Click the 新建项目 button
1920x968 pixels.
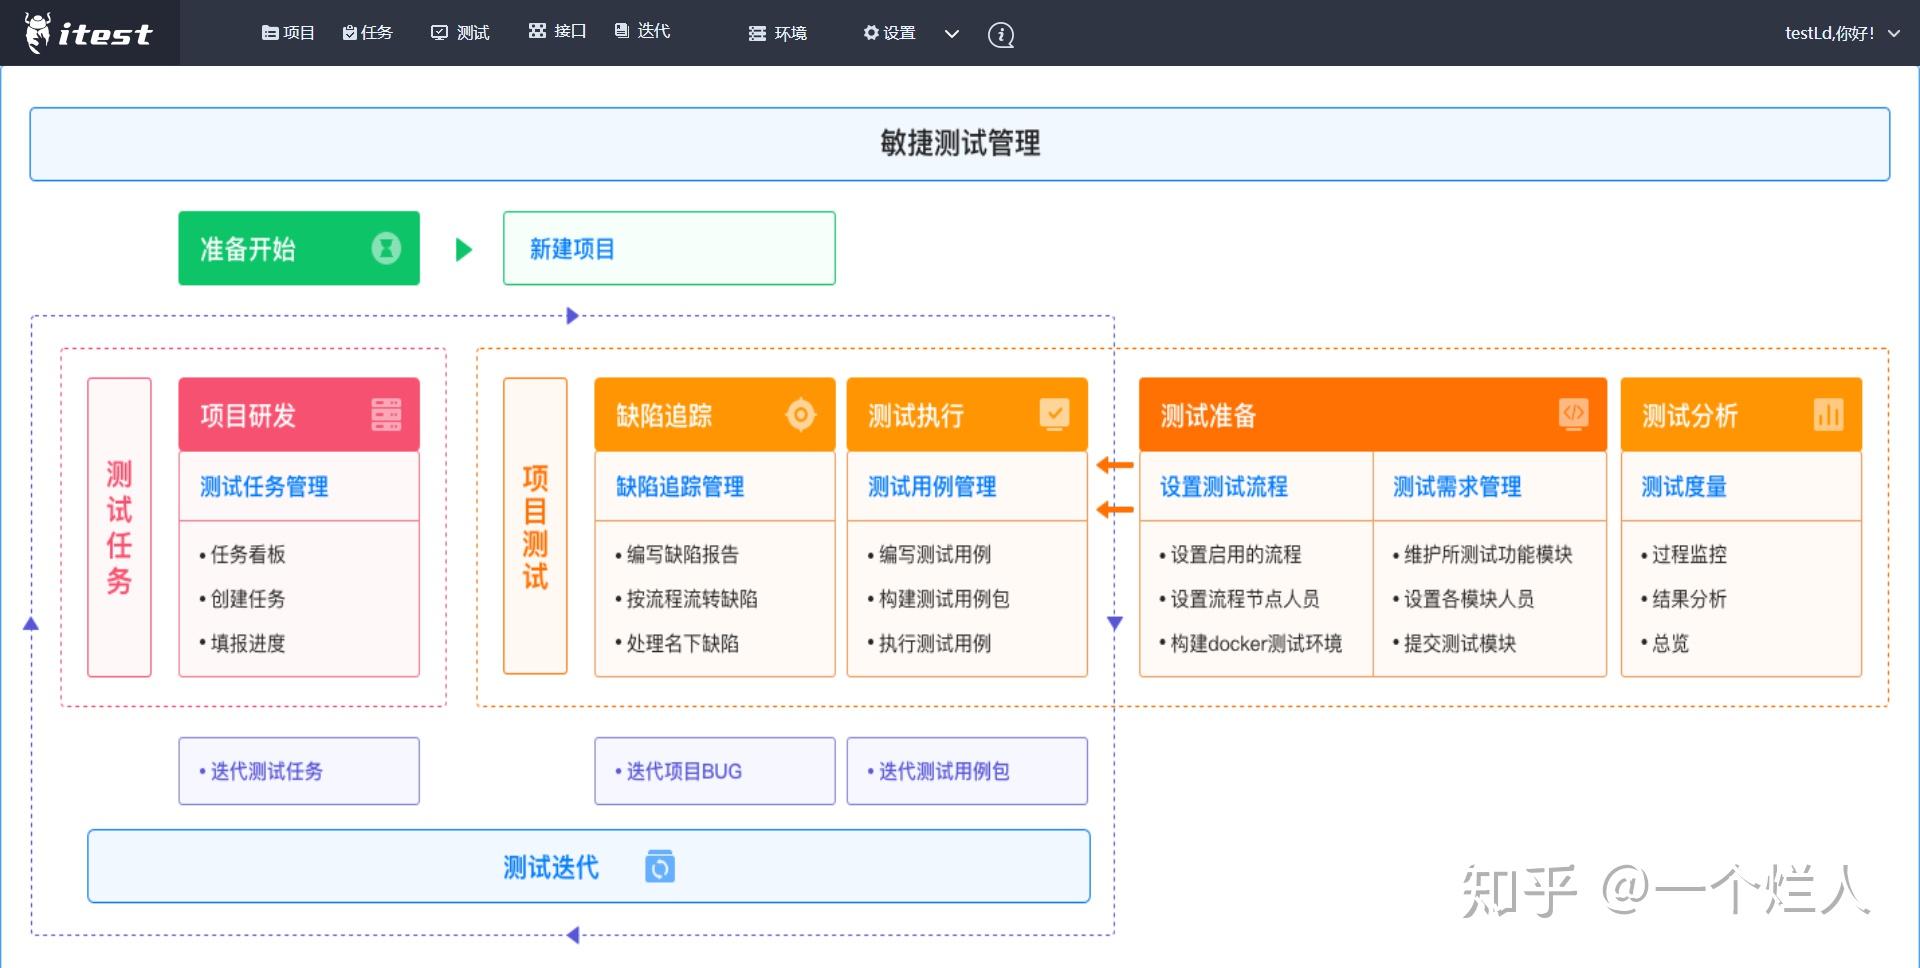coord(669,248)
